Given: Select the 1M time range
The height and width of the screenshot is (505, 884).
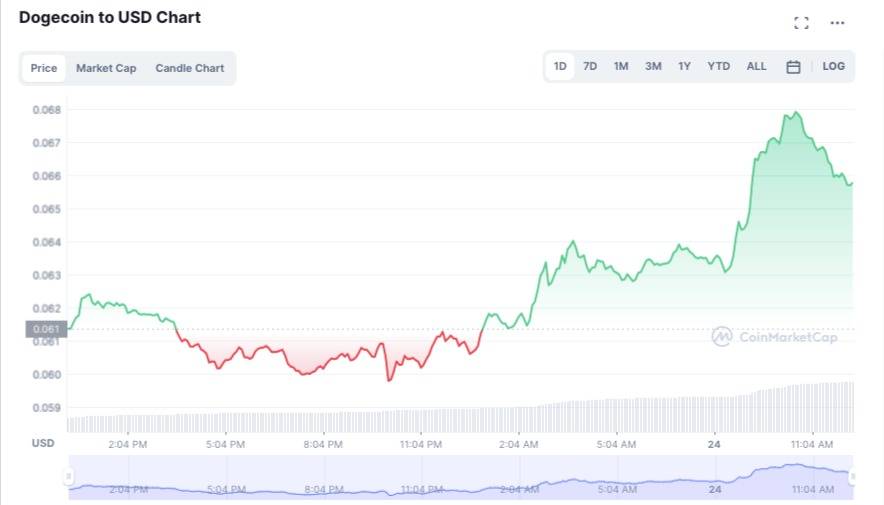Looking at the screenshot, I should pyautogui.click(x=621, y=67).
